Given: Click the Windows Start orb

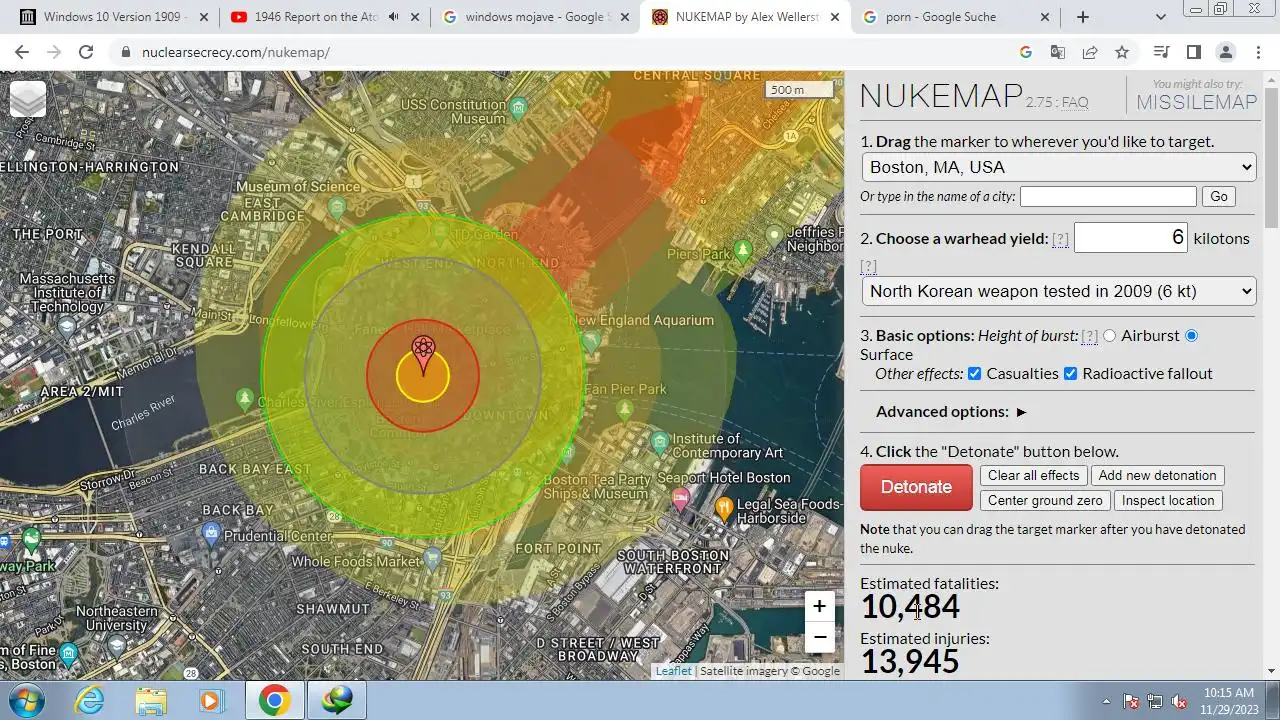Looking at the screenshot, I should point(28,700).
